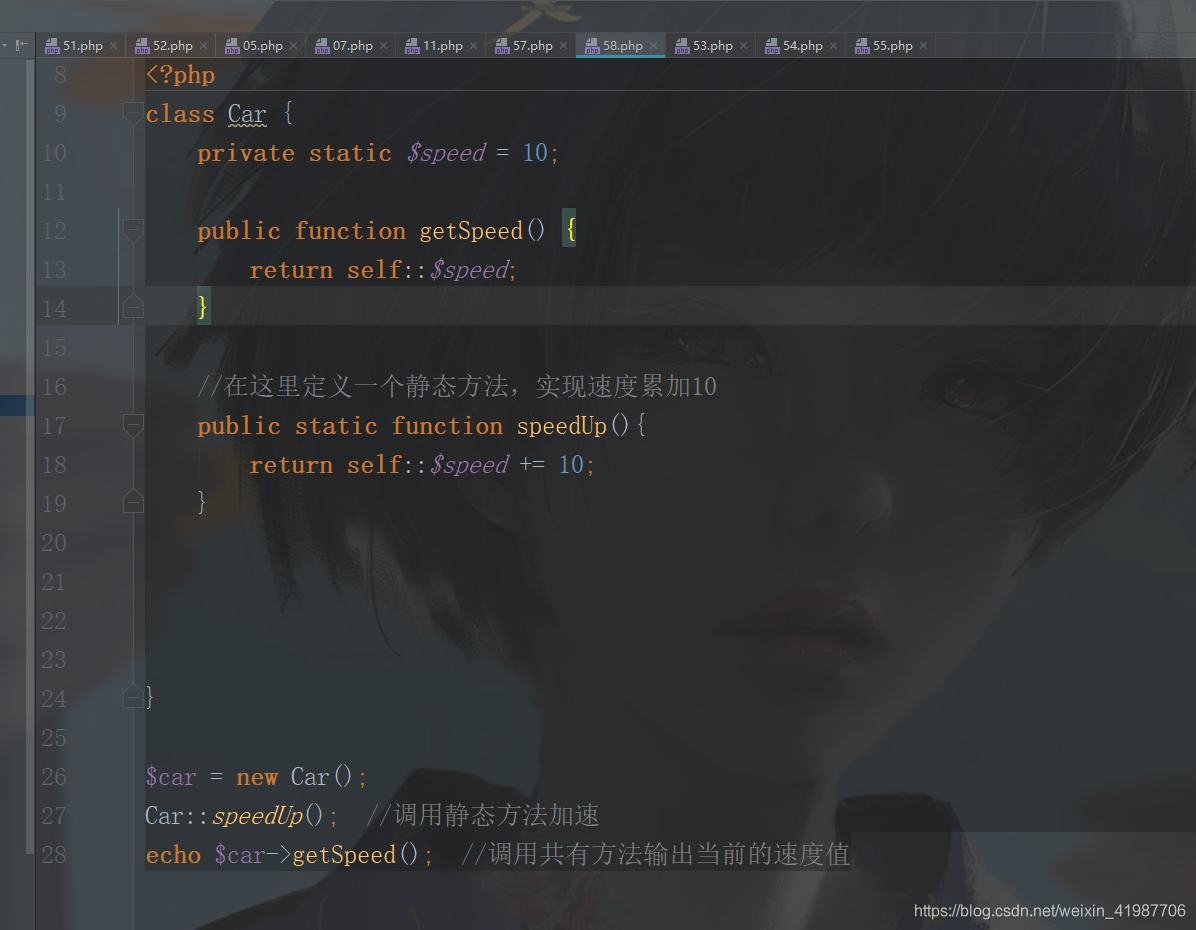
Task: Click the getSpeed fold end marker on line 14
Action: pyautogui.click(x=133, y=307)
